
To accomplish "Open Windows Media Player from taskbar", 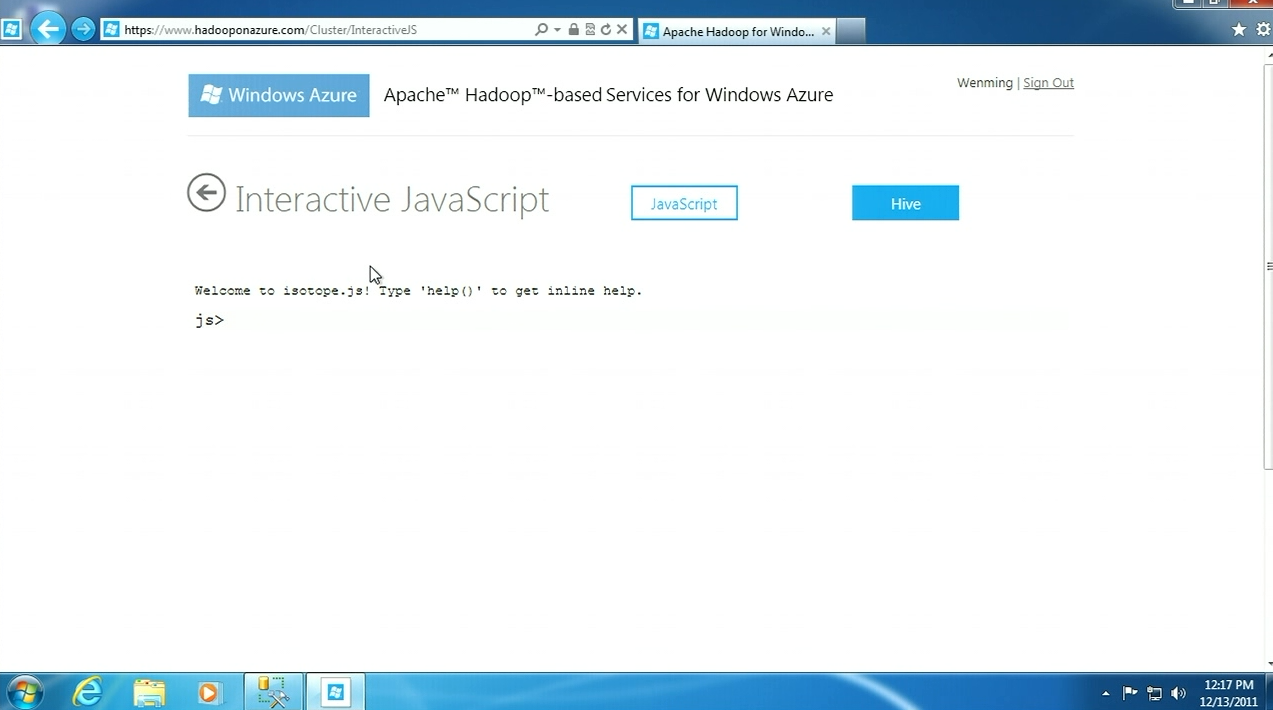I will click(209, 691).
